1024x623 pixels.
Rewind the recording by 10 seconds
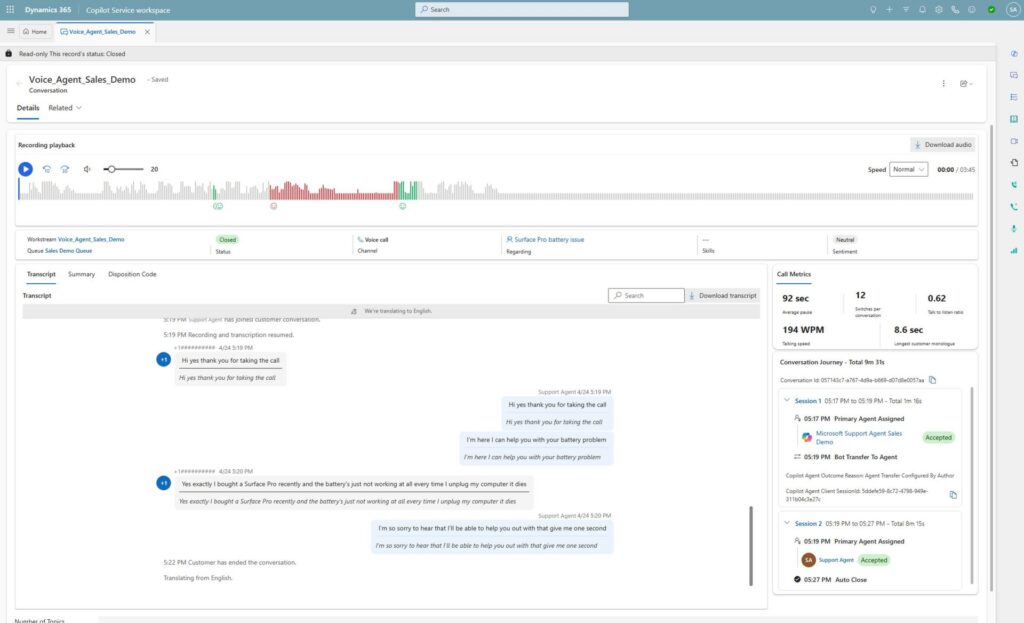(x=47, y=169)
